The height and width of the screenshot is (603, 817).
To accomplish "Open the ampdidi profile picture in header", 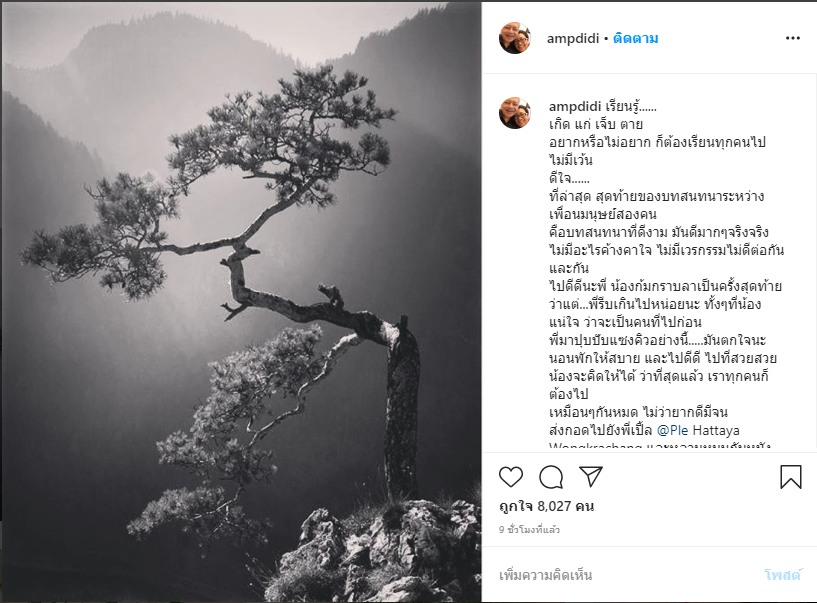I will (515, 38).
